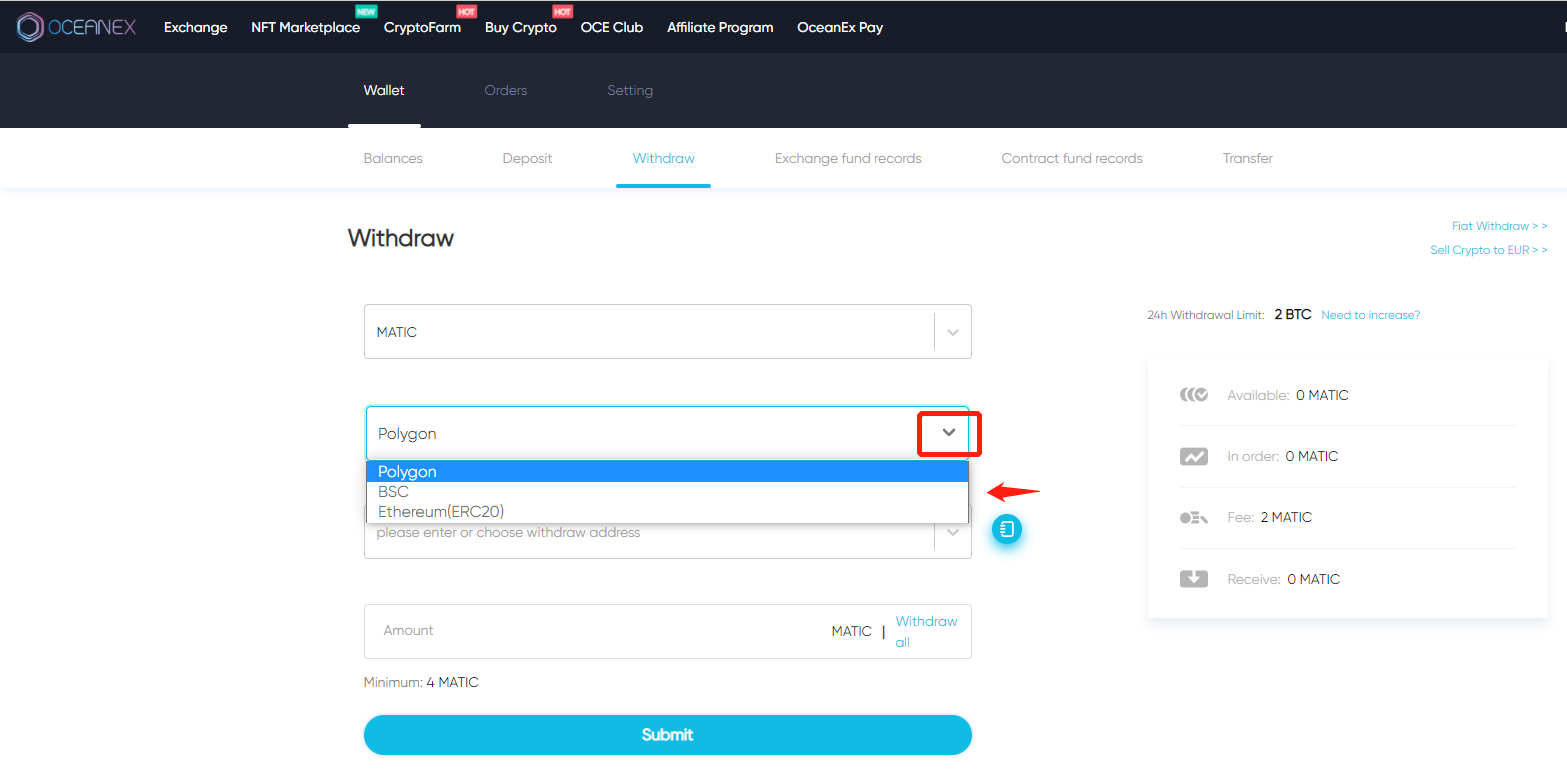Open the Transfer tab
This screenshot has height=771, width=1567.
pos(1248,158)
